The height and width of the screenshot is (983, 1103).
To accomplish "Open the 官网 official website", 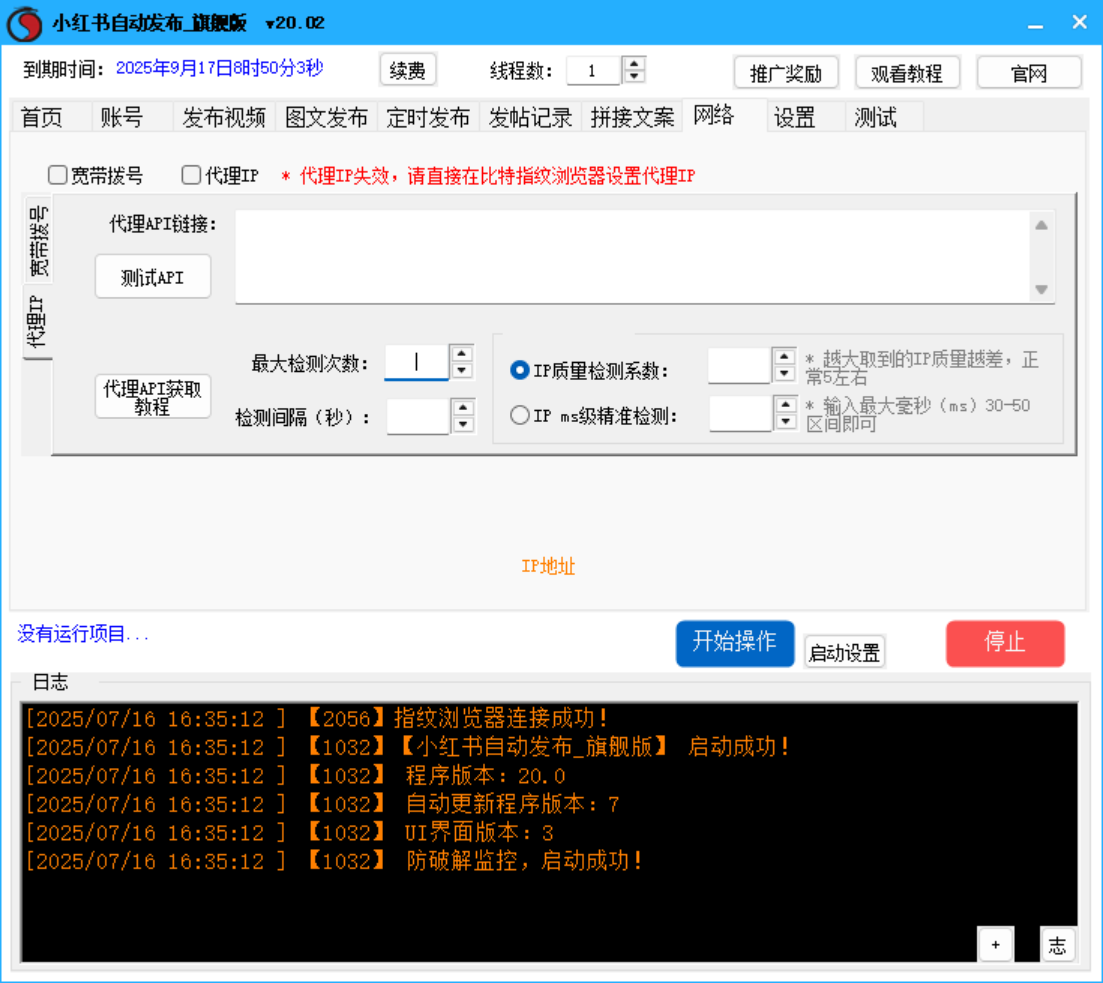I will point(1028,72).
